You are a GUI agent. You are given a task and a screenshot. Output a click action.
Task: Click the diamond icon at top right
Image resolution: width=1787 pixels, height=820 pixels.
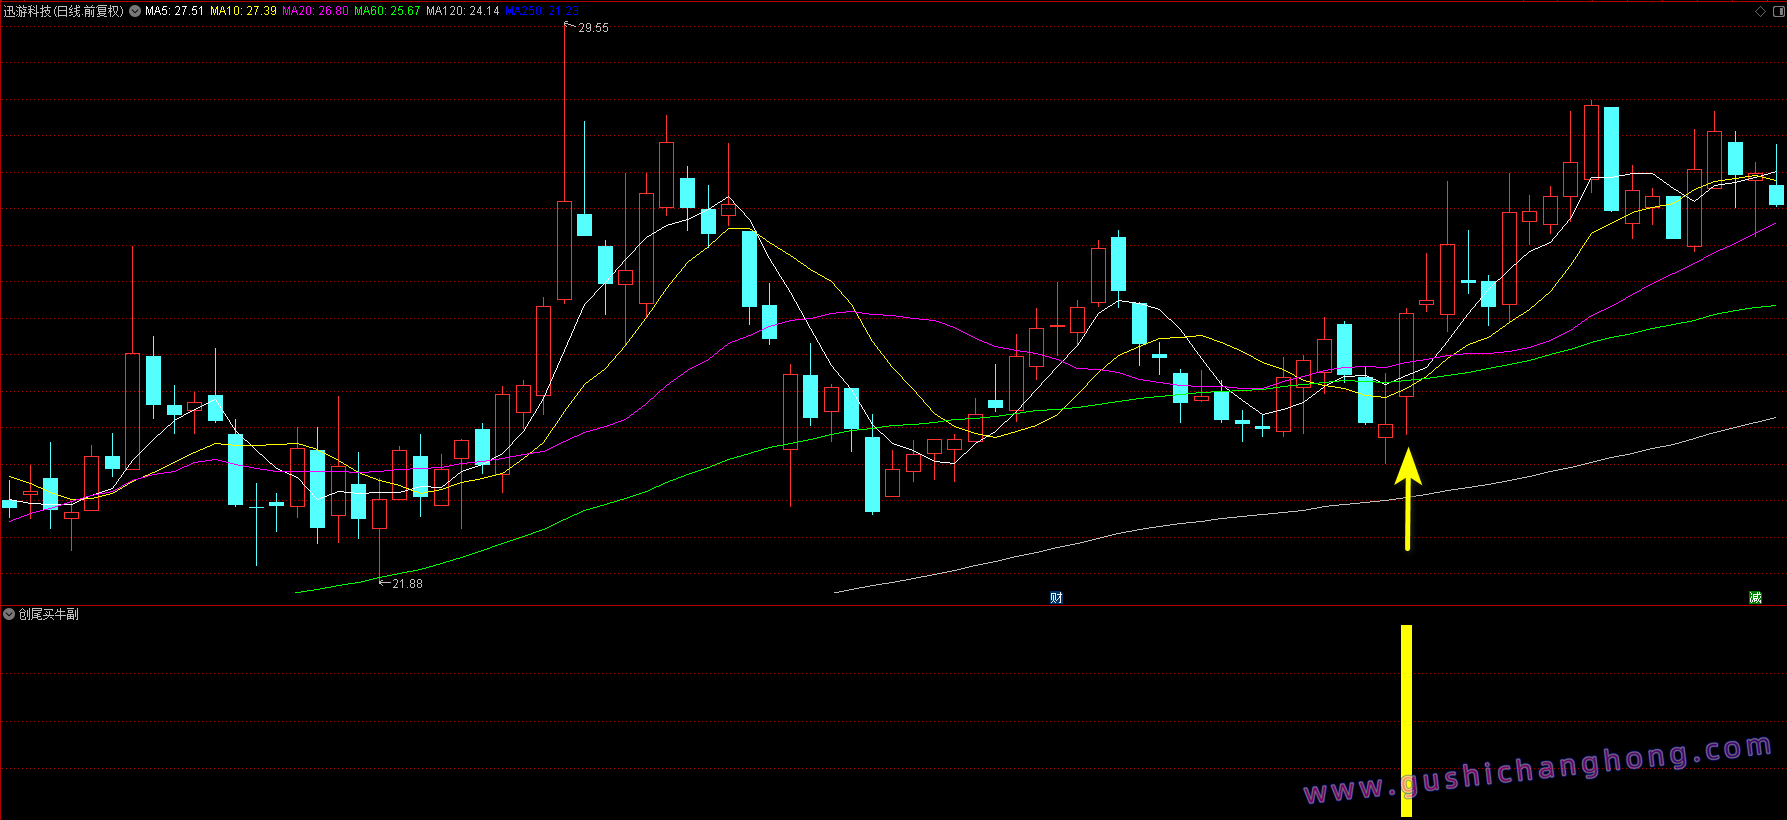click(1760, 11)
